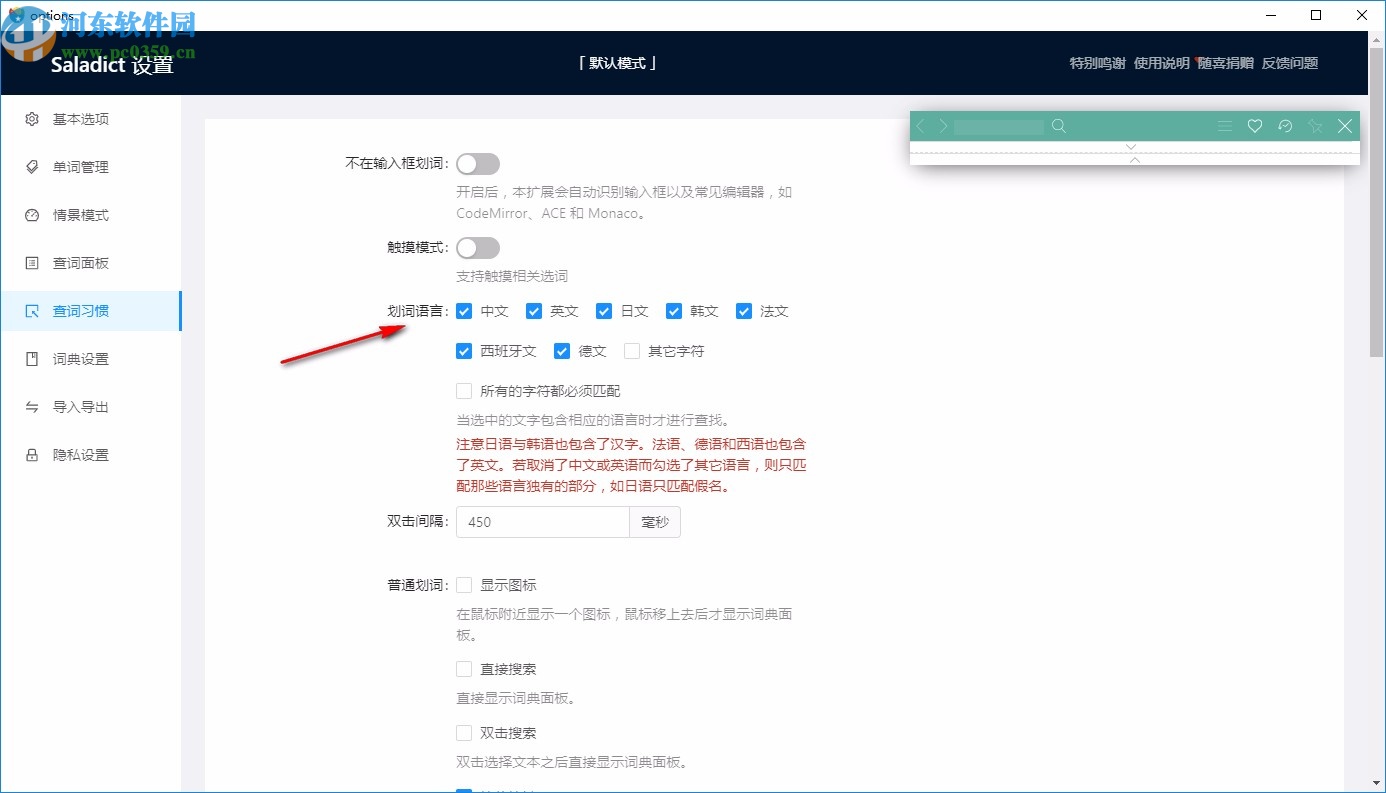Viewport: 1386px width, 793px height.
Task: Close the floating dictionary panel
Action: point(1345,126)
